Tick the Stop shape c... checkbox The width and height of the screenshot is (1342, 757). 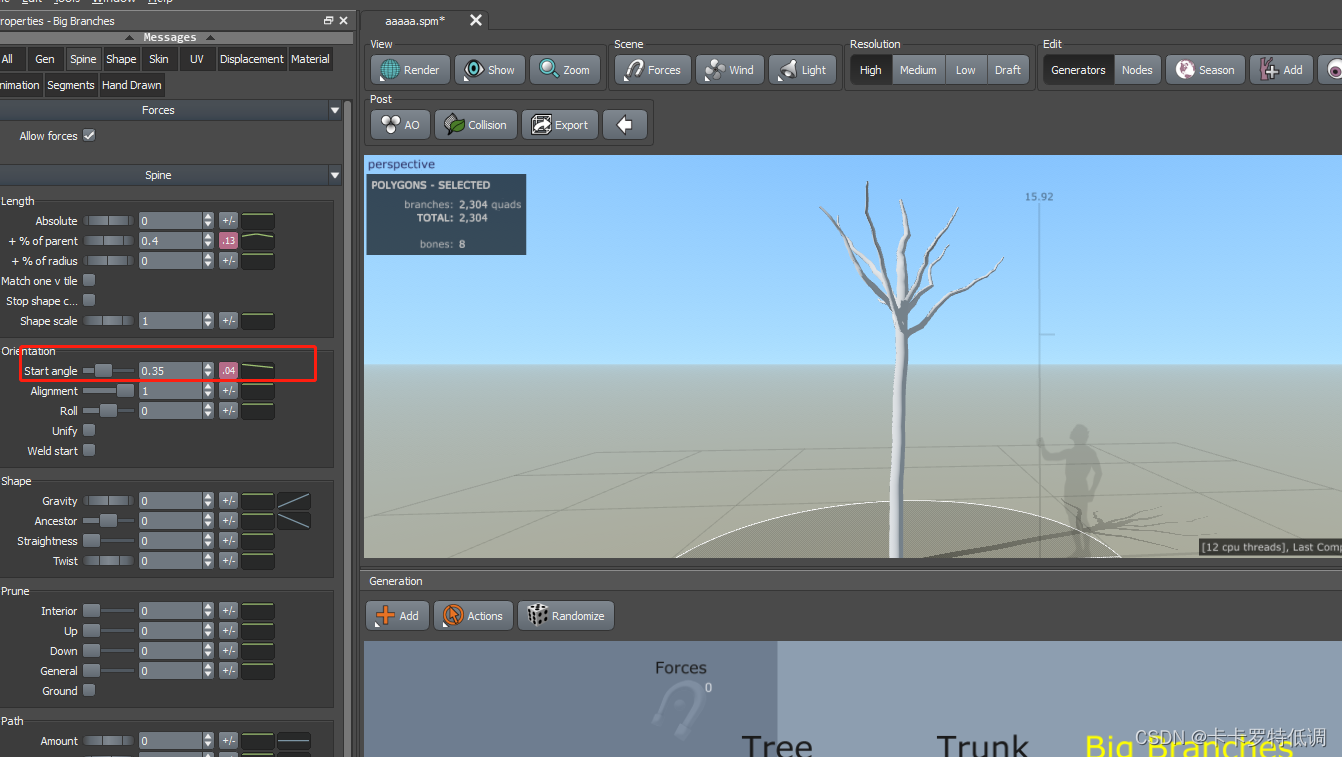[x=89, y=301]
